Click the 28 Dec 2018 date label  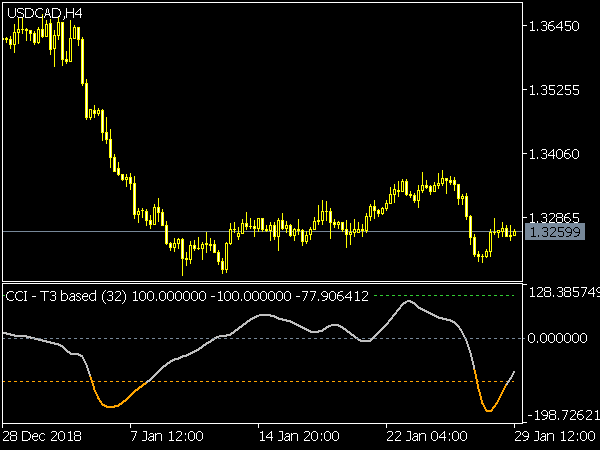42,436
